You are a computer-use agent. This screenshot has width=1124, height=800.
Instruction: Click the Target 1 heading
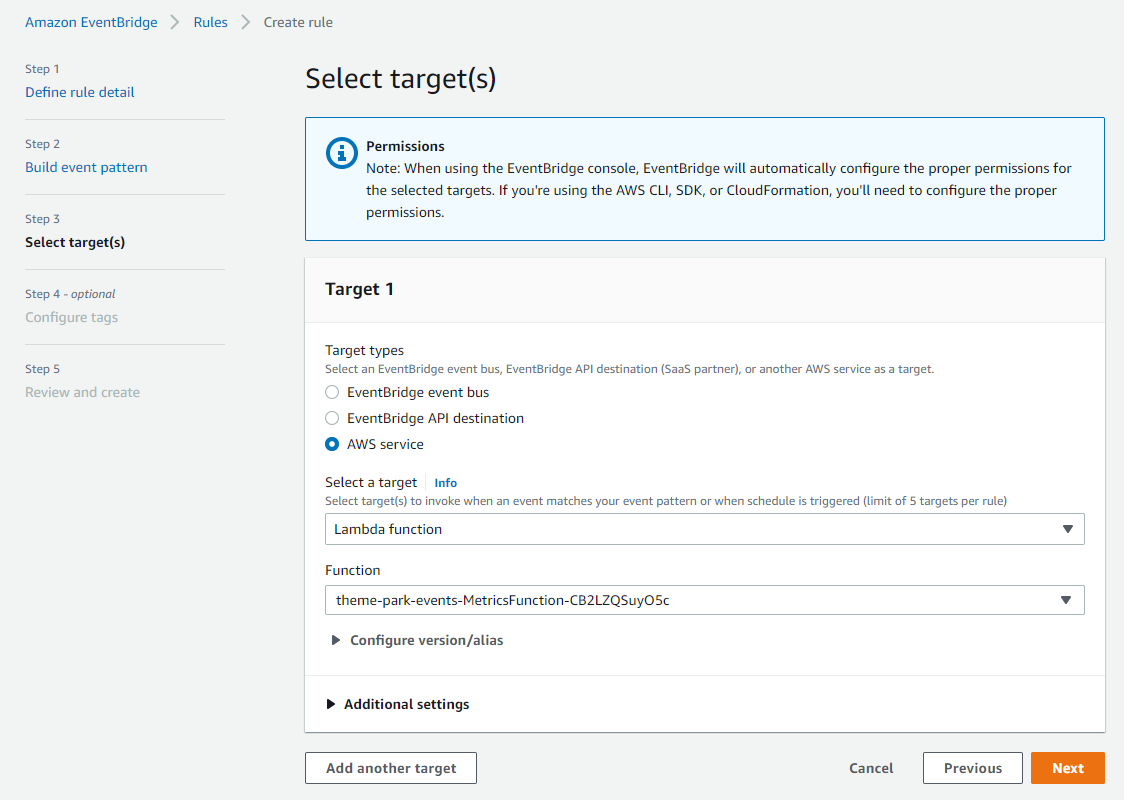point(359,289)
